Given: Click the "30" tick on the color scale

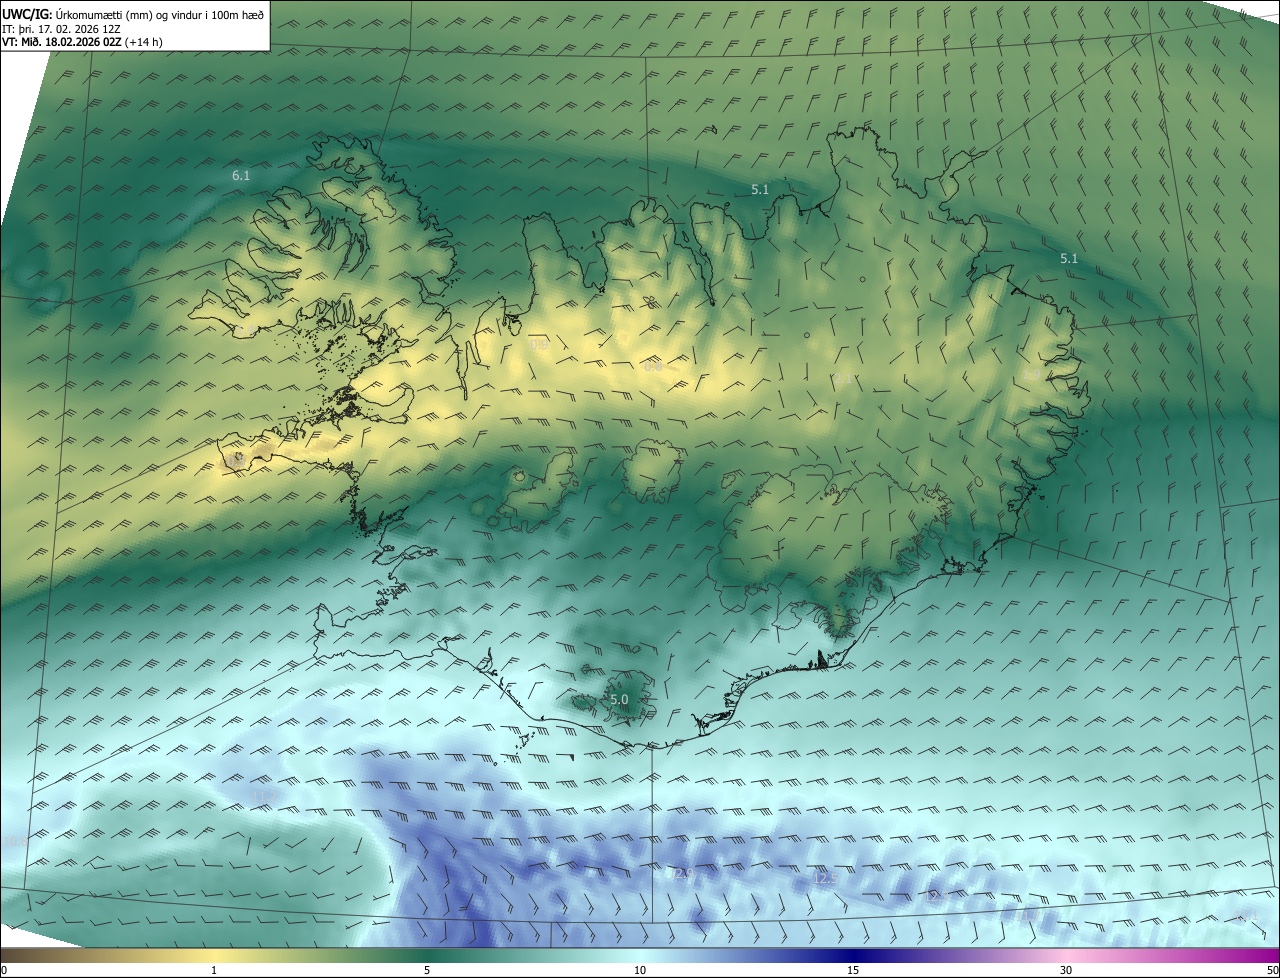Looking at the screenshot, I should (x=1066, y=970).
